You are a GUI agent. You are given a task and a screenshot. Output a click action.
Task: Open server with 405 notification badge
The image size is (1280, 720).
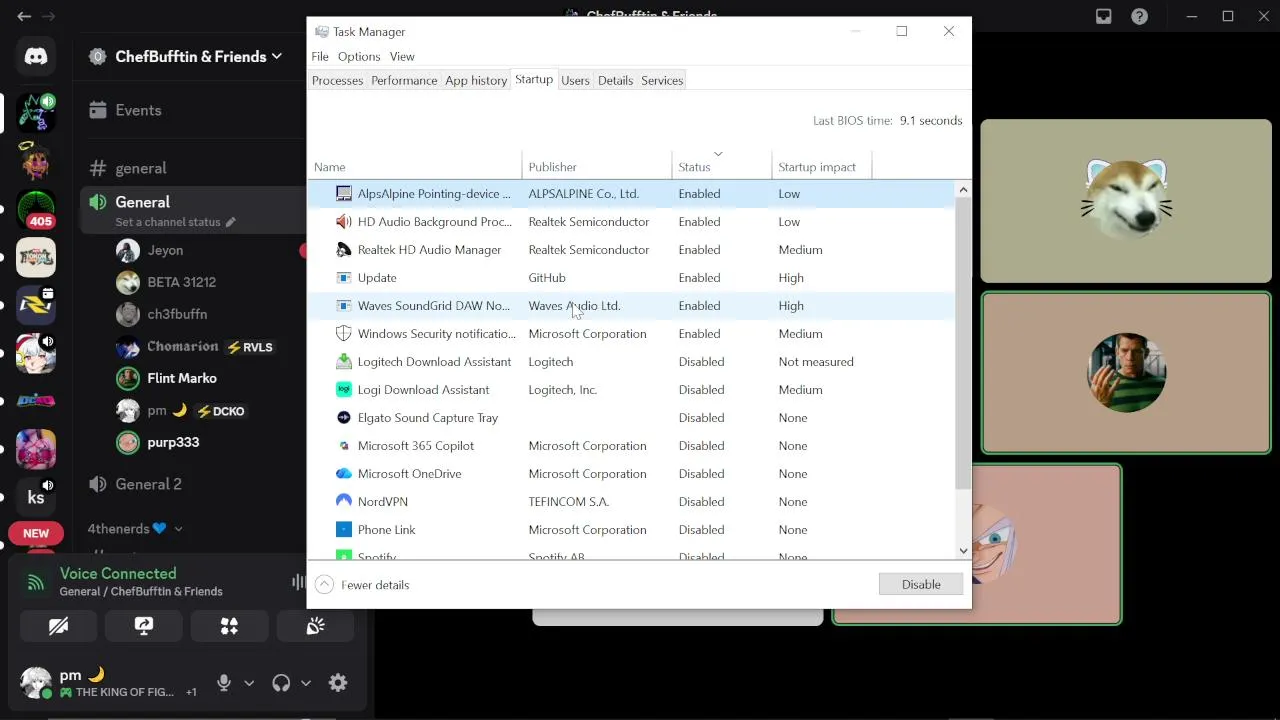click(x=37, y=208)
